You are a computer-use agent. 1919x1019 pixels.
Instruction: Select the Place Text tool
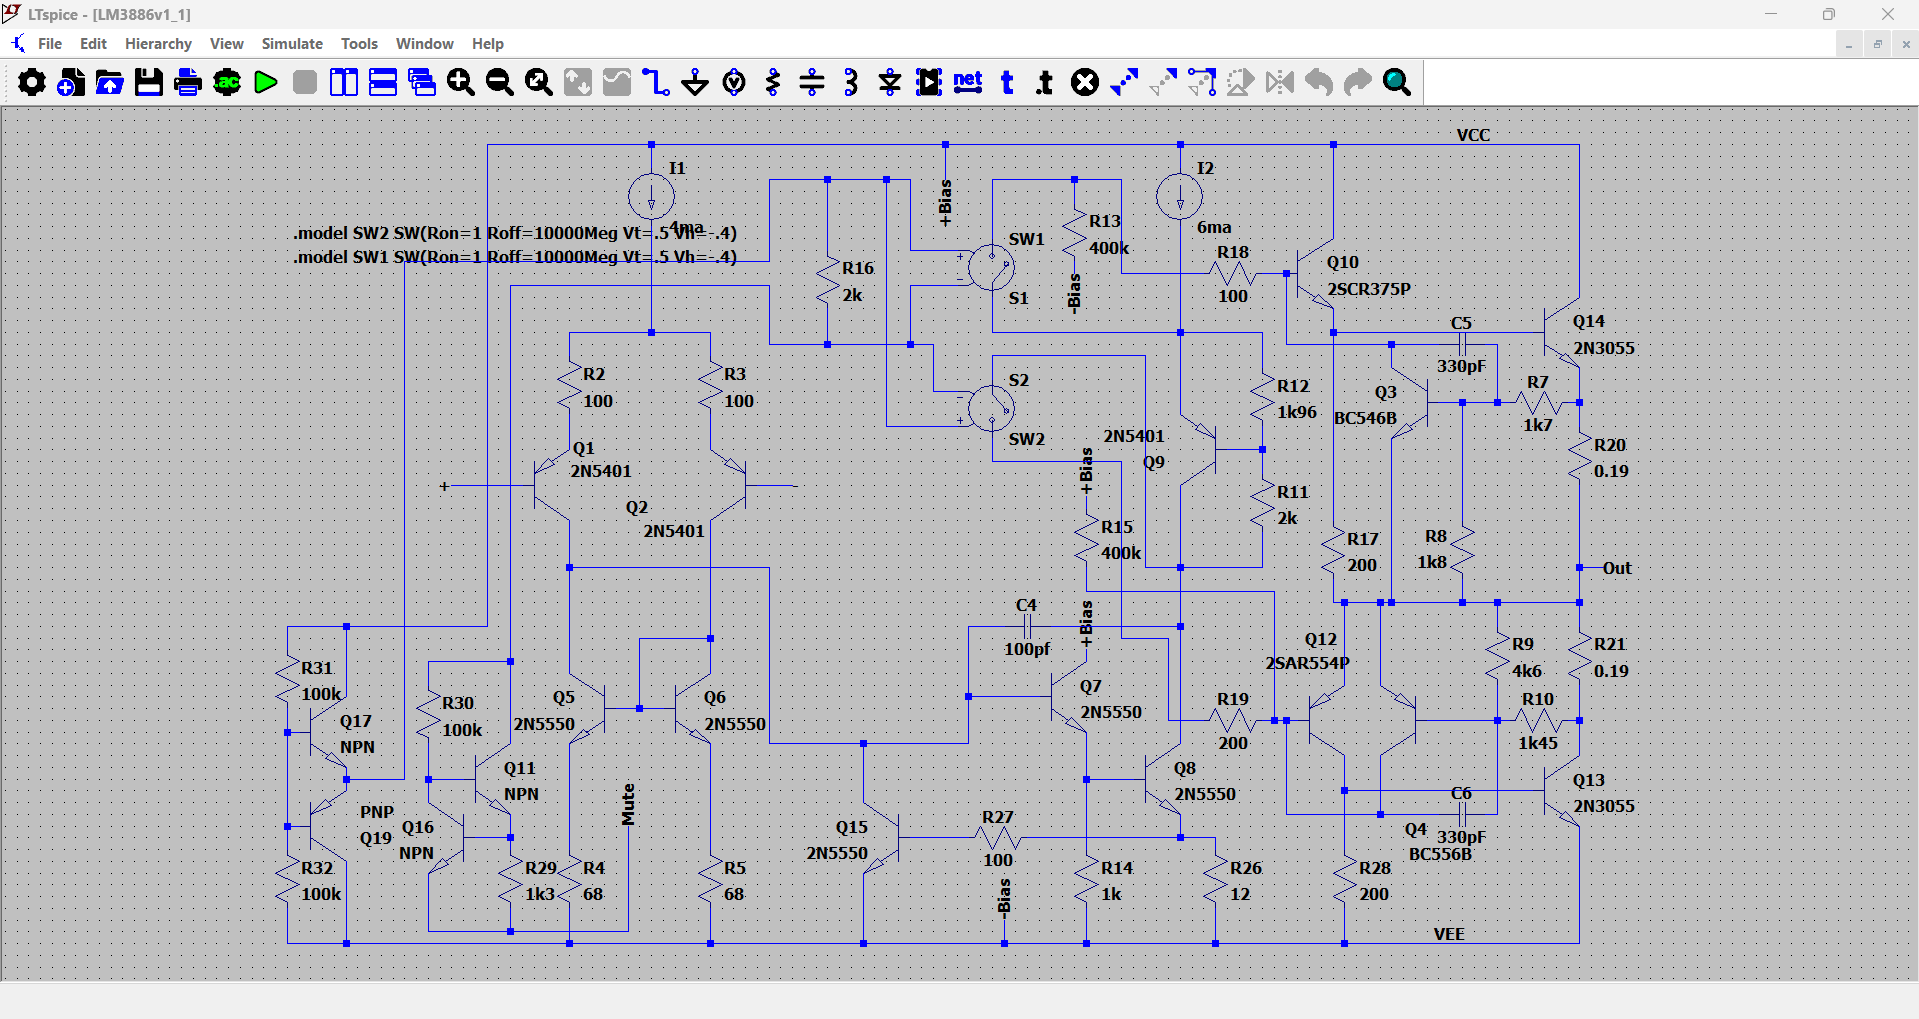[x=1007, y=82]
